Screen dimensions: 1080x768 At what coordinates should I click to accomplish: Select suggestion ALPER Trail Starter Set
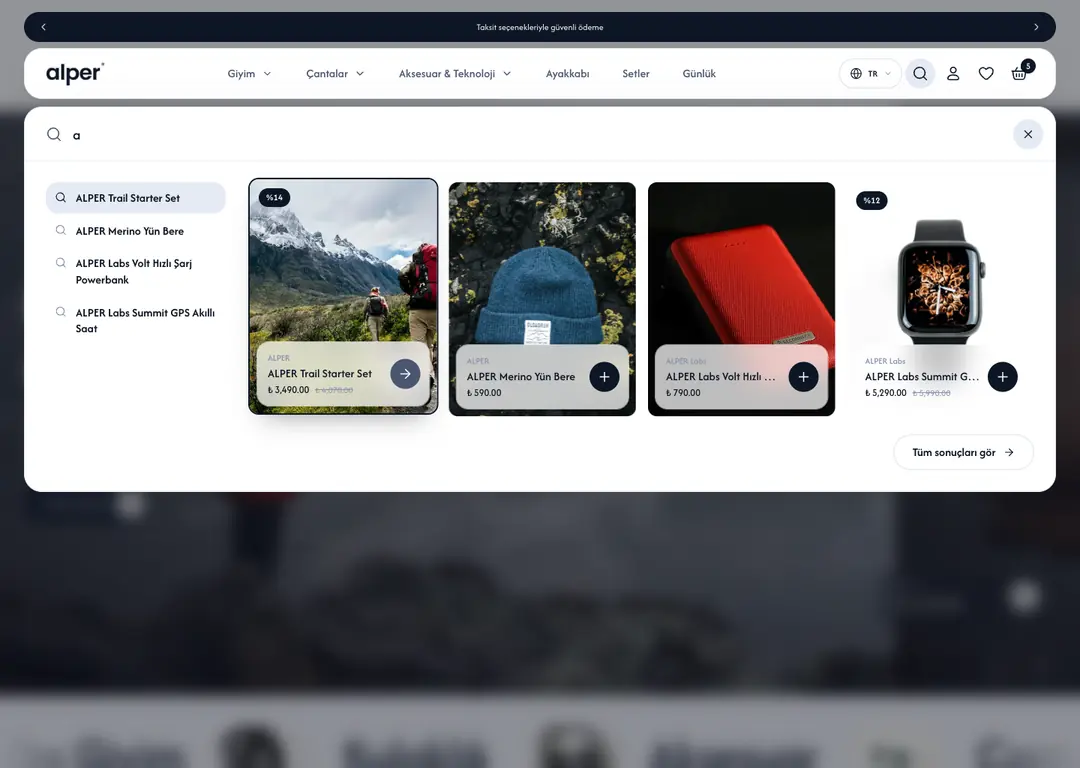(x=136, y=198)
